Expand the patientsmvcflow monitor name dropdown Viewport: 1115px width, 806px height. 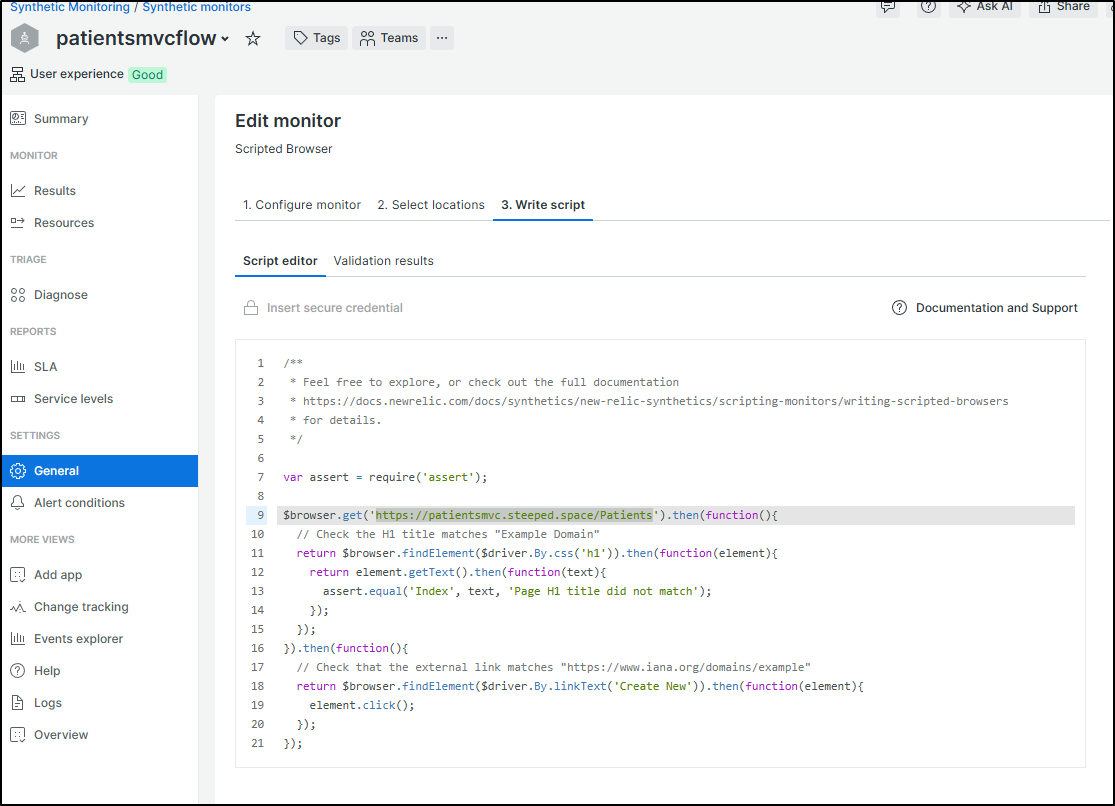(225, 39)
